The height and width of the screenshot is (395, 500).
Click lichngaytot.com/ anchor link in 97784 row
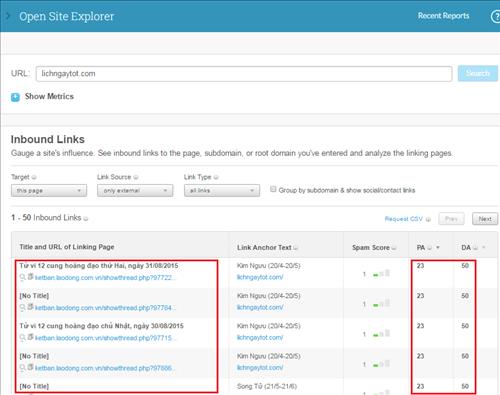tap(260, 307)
